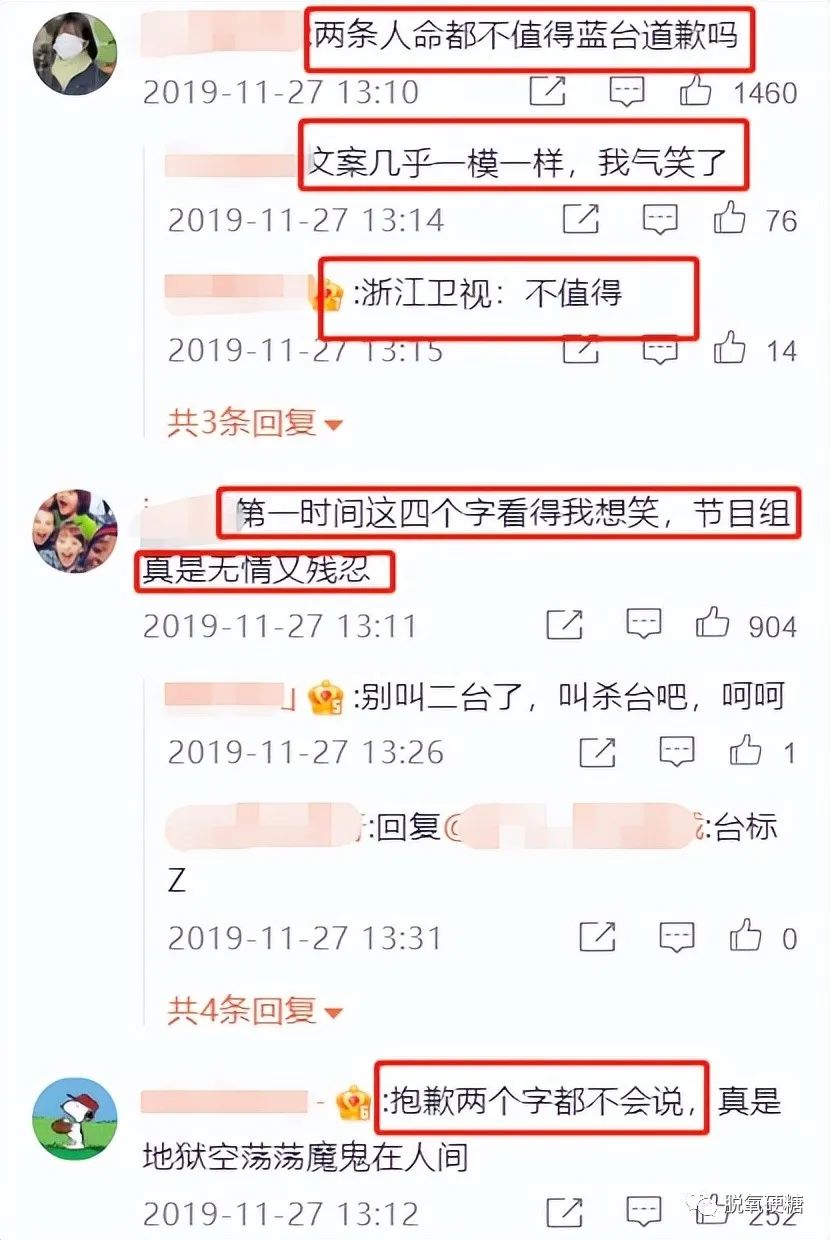Like the reply posted at 13:31
Image resolution: width=830 pixels, height=1240 pixels.
(745, 937)
